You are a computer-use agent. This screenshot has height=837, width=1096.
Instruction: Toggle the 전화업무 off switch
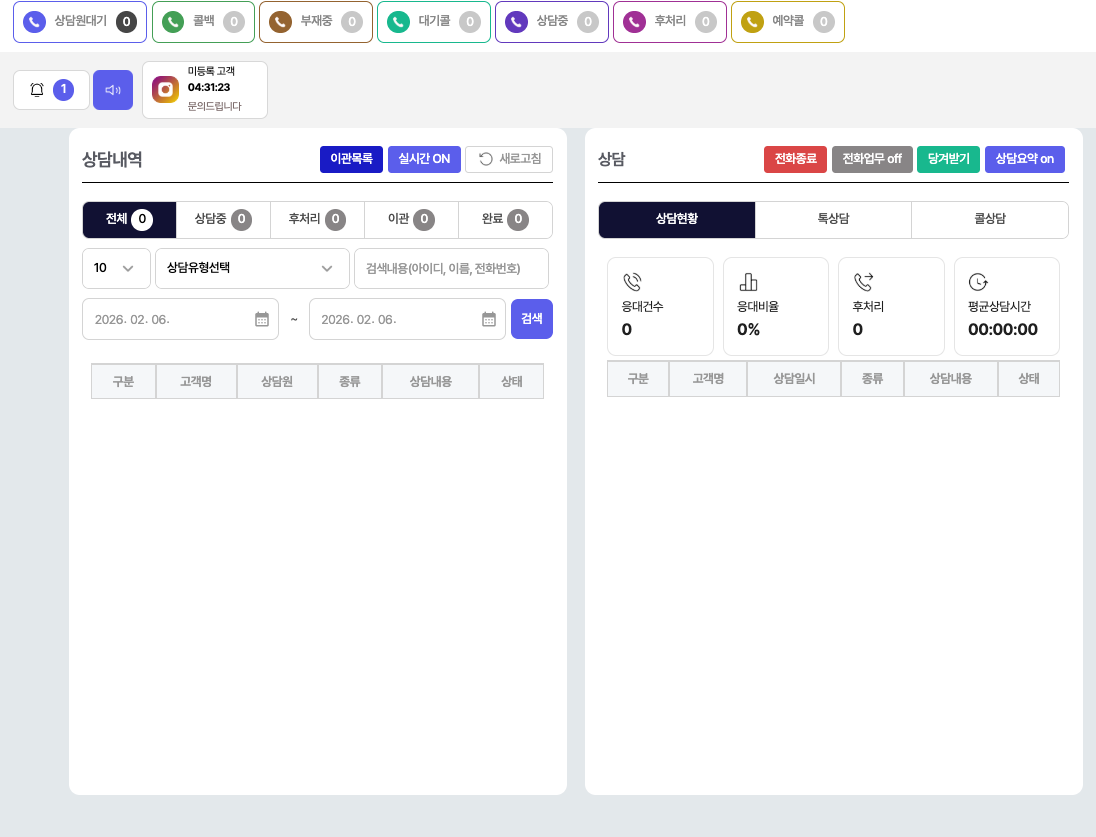pos(872,159)
